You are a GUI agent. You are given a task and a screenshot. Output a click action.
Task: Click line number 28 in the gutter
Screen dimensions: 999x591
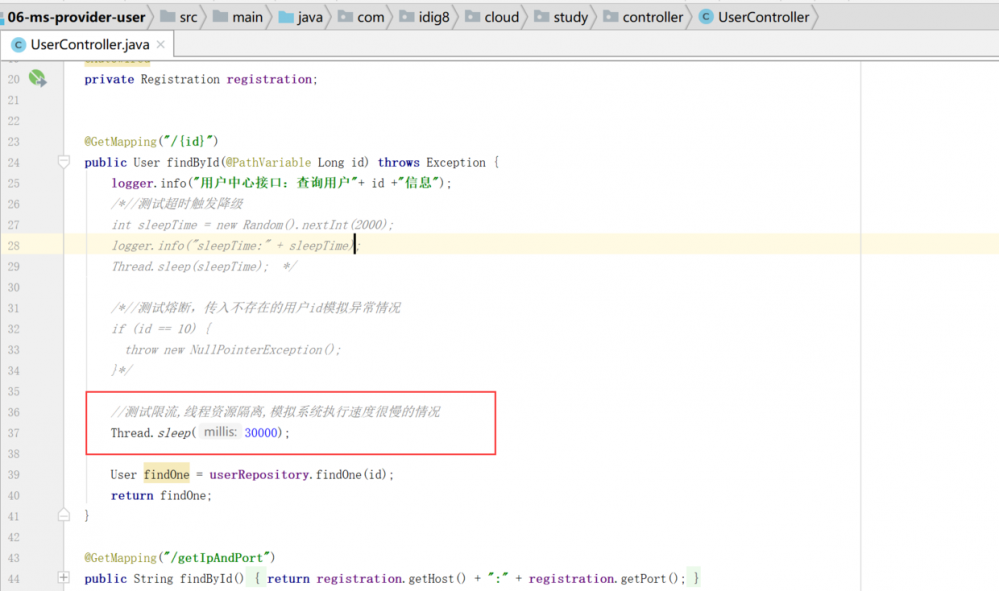pyautogui.click(x=13, y=245)
